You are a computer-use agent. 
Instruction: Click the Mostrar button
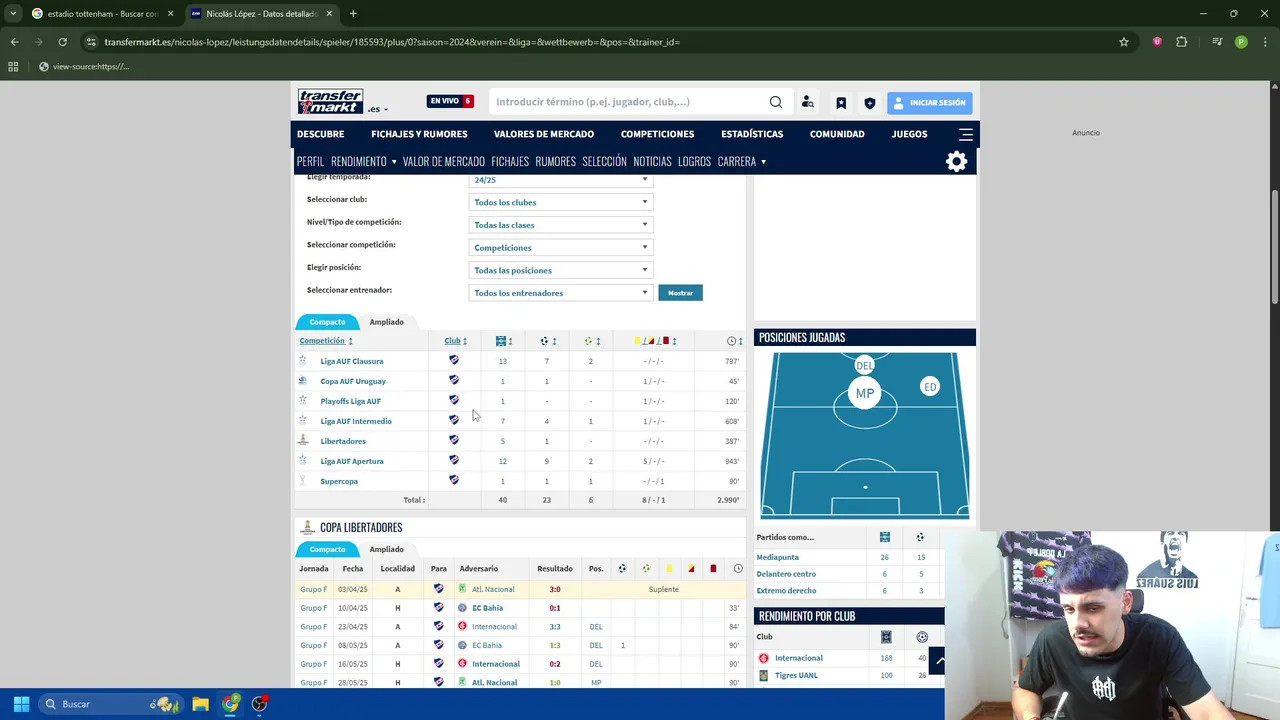click(x=680, y=293)
